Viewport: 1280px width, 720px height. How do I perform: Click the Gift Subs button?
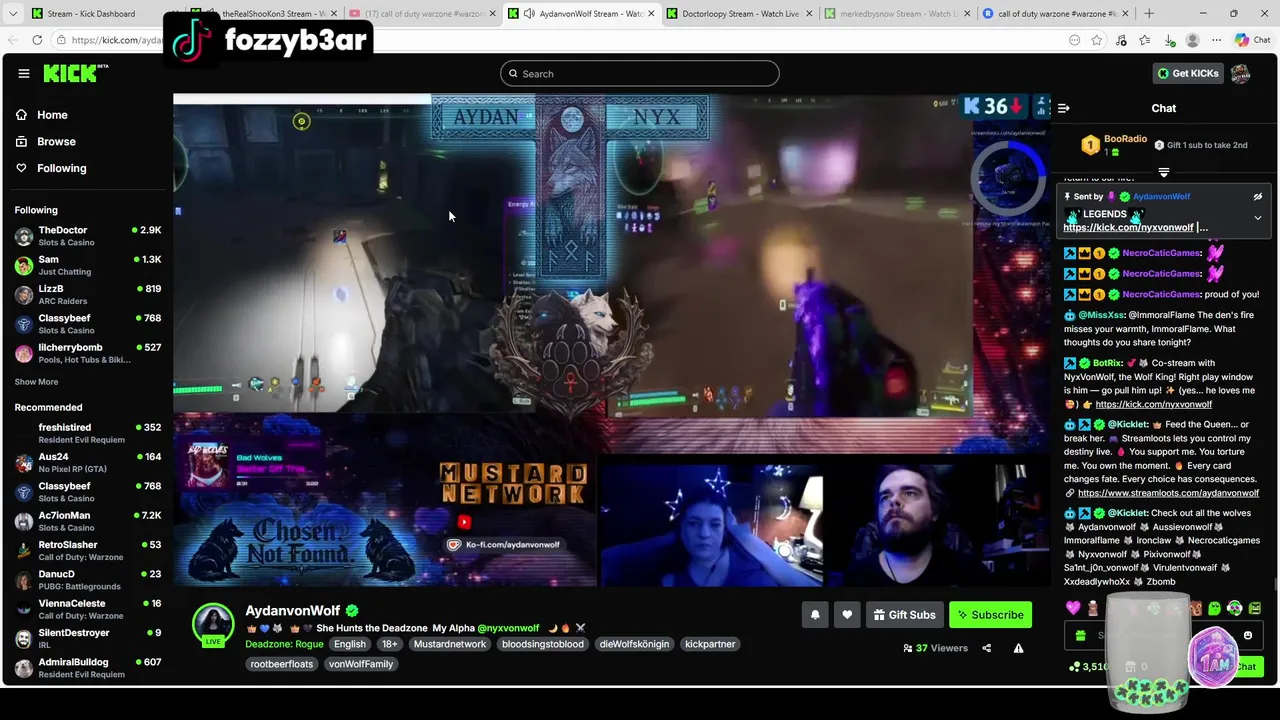pyautogui.click(x=904, y=615)
